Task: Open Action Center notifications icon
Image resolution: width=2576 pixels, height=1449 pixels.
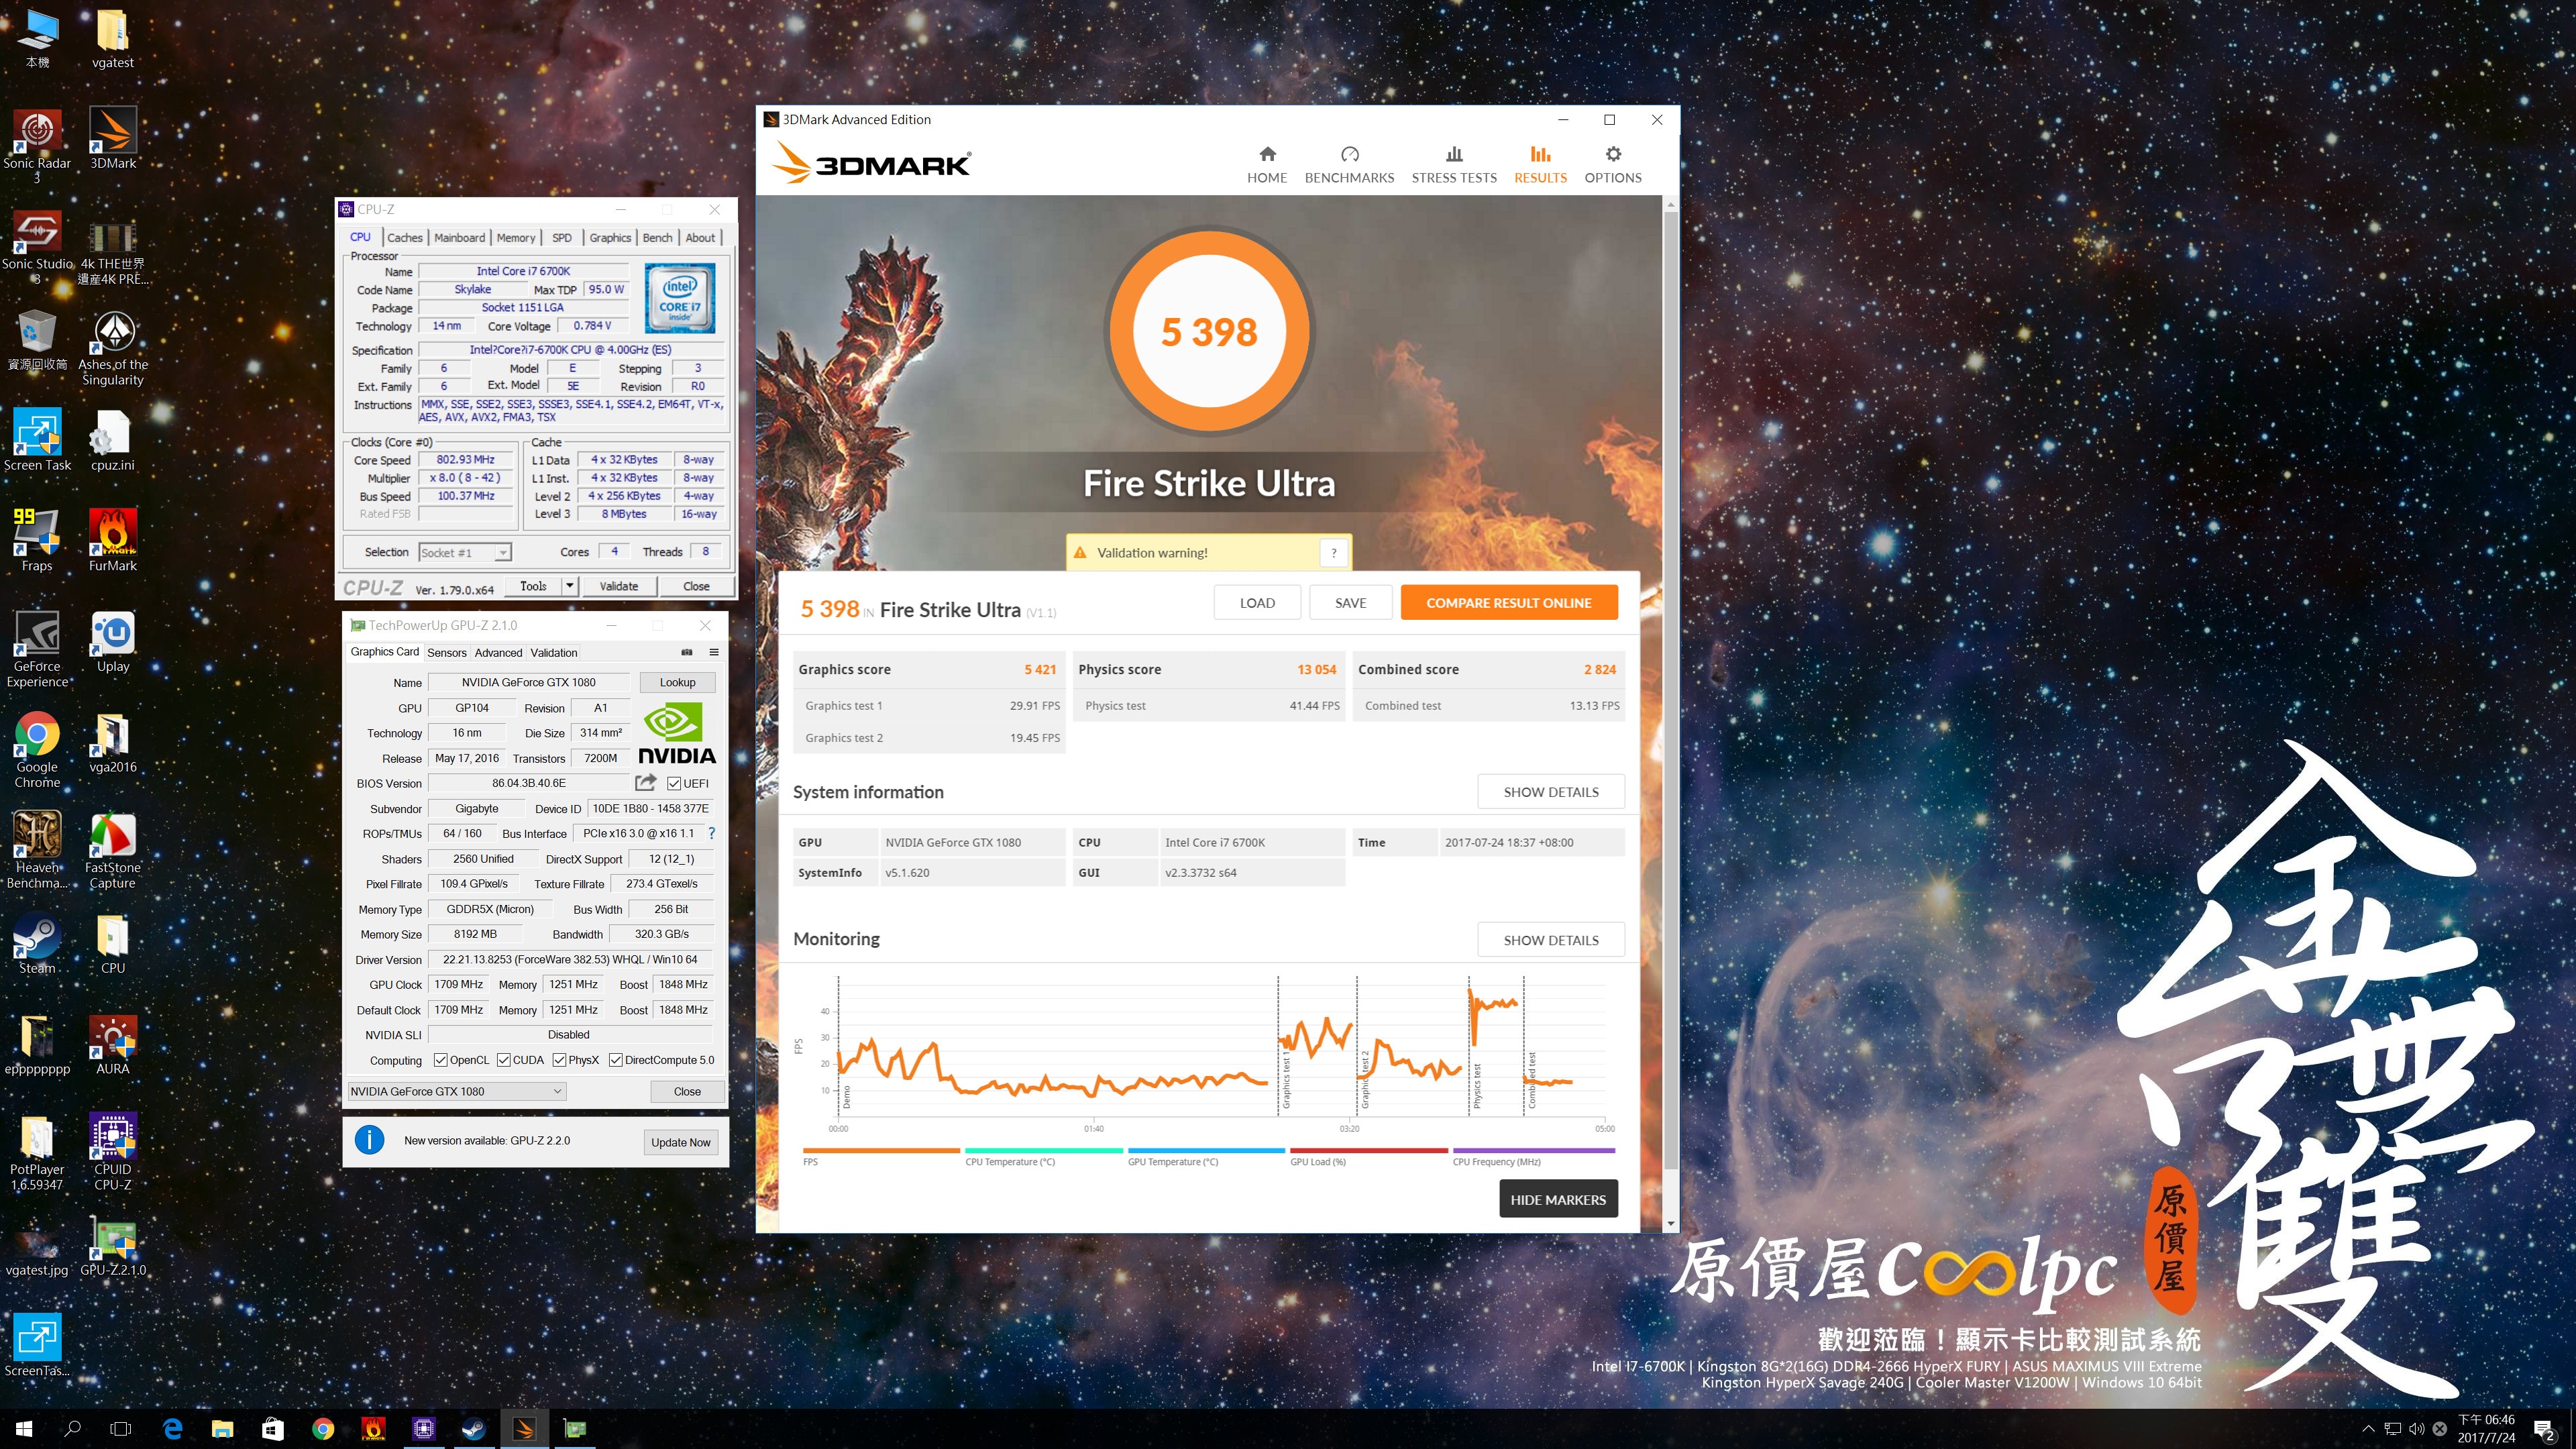Action: pyautogui.click(x=2544, y=1429)
